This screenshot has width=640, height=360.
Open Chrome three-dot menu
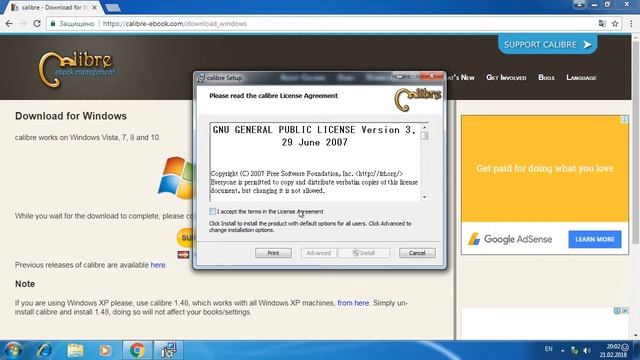click(x=631, y=24)
